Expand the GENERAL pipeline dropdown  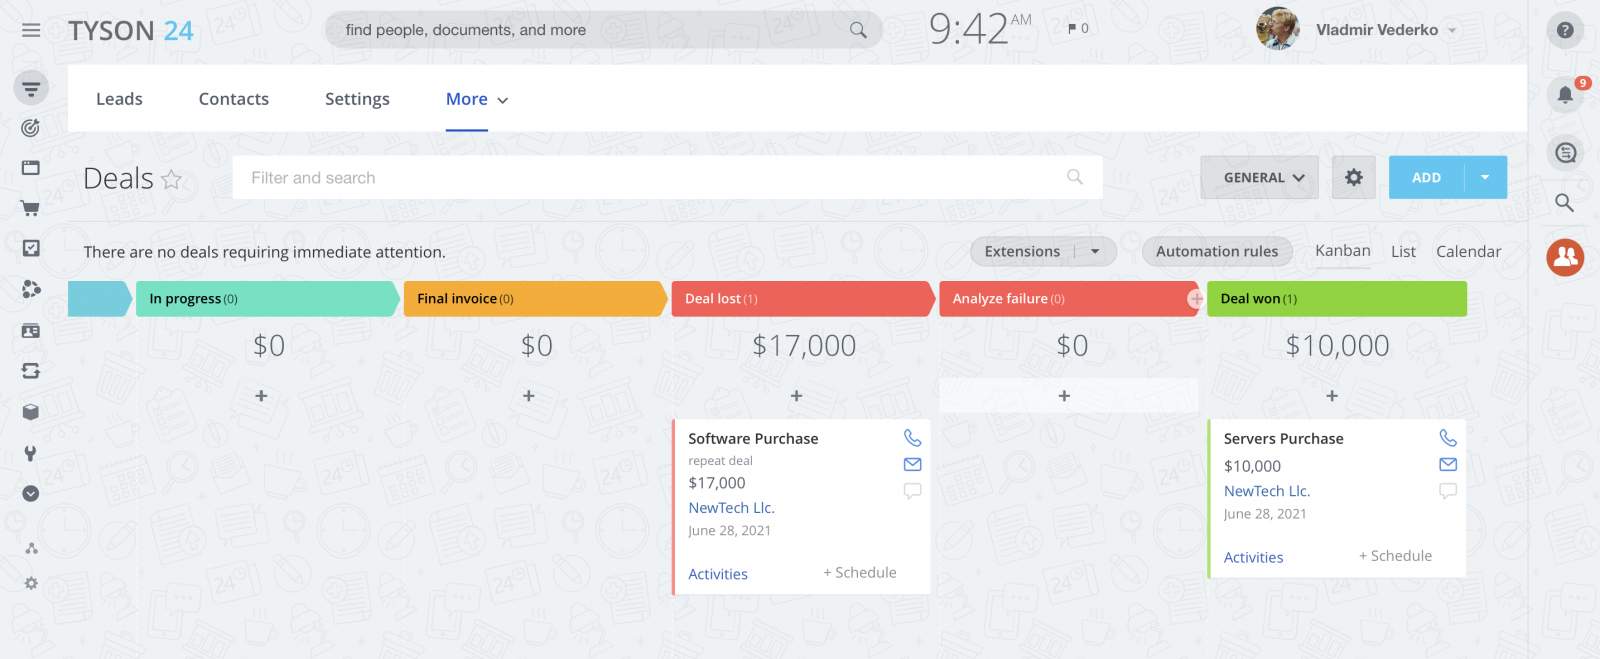(1260, 178)
